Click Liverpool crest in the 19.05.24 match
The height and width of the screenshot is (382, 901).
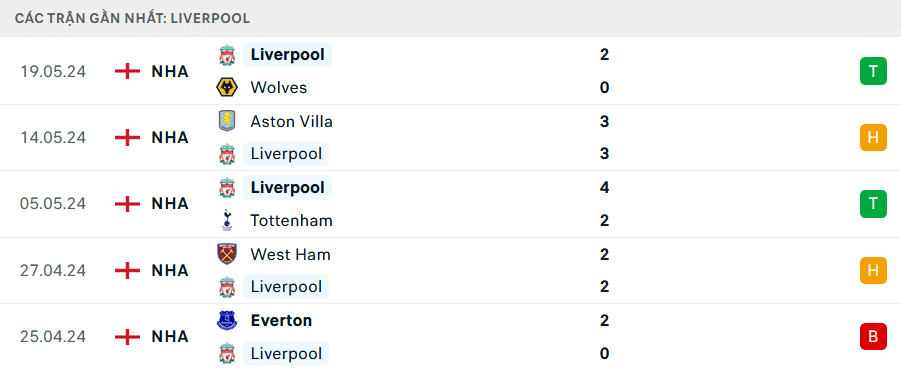pos(227,55)
